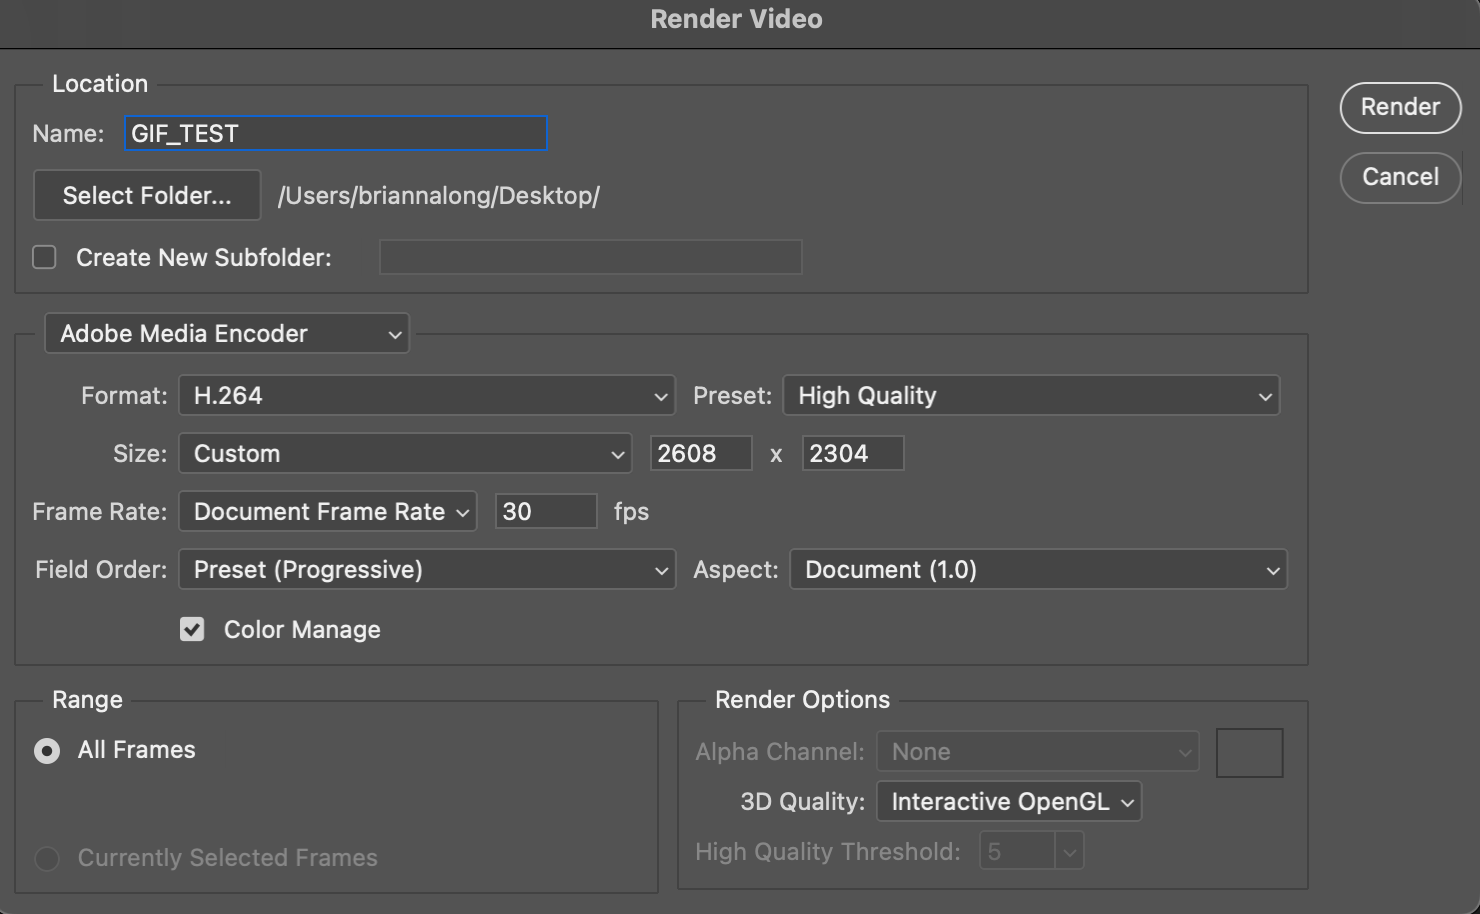Disable the Color Manage checkbox

coord(192,629)
